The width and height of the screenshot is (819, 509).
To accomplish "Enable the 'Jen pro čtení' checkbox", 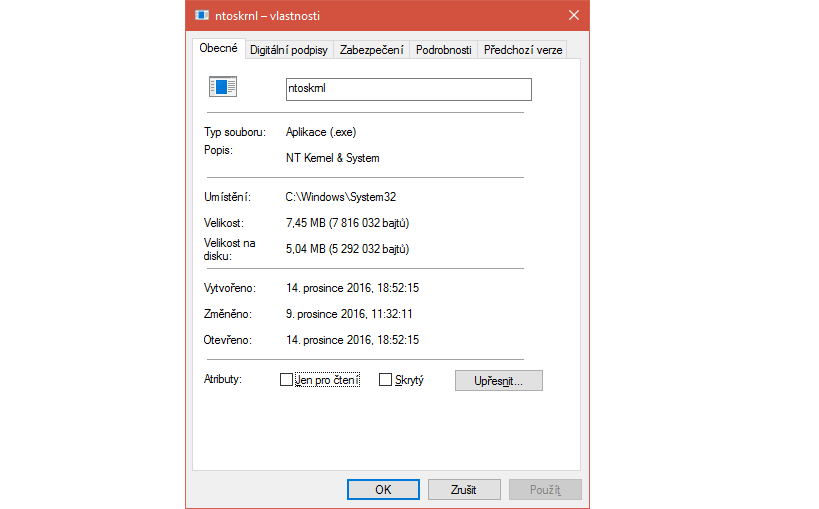I will pos(286,379).
